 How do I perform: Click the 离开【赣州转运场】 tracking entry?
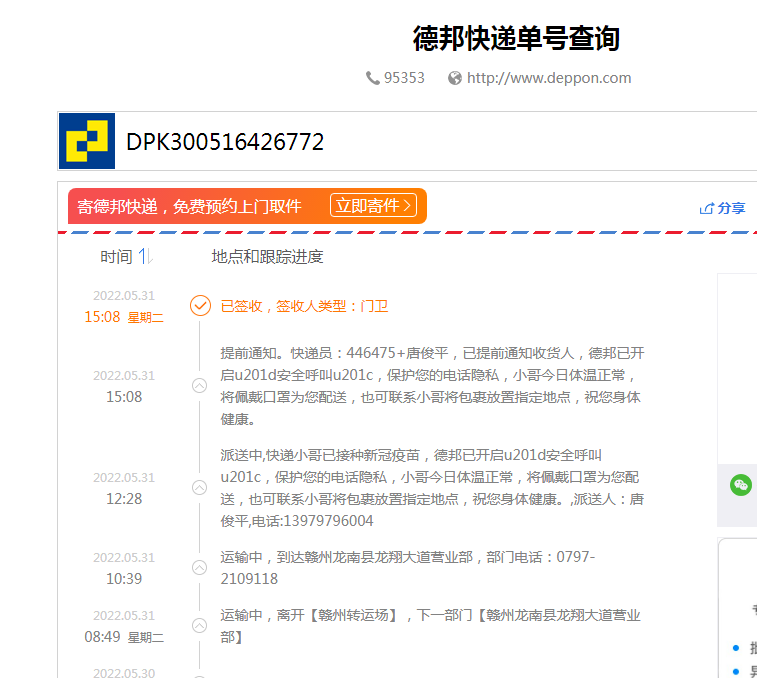tap(430, 626)
